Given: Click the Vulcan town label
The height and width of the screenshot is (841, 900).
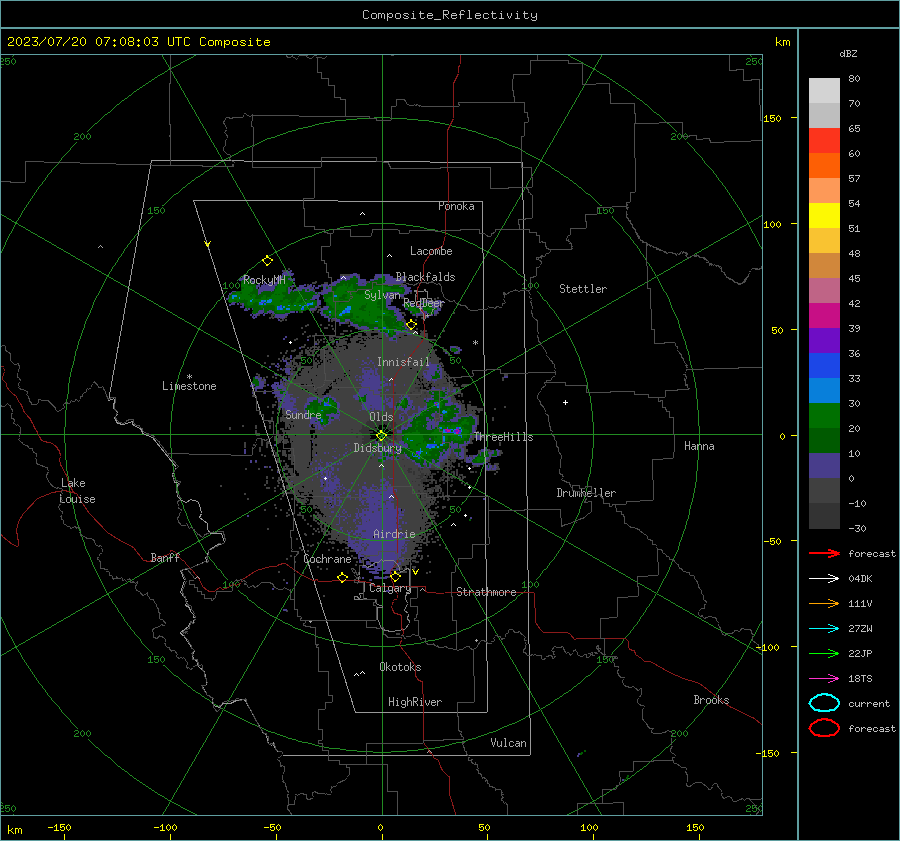Looking at the screenshot, I should (x=509, y=743).
